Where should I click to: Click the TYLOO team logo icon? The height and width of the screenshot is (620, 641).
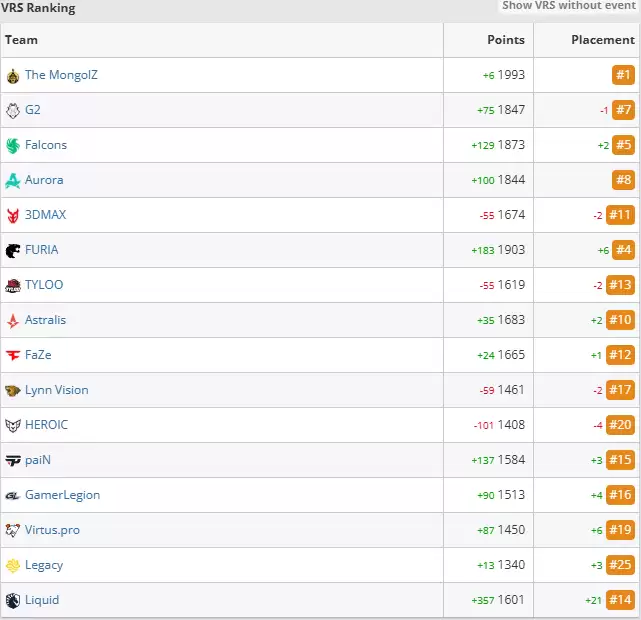[x=12, y=286]
